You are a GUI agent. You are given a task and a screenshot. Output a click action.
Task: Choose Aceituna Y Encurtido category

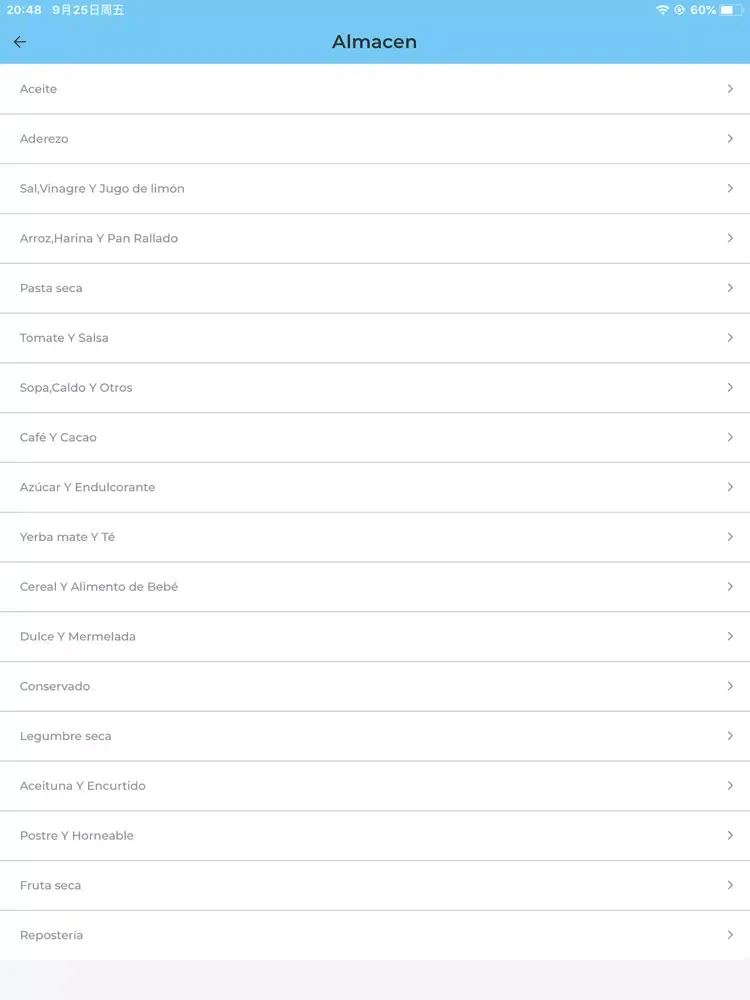[375, 785]
